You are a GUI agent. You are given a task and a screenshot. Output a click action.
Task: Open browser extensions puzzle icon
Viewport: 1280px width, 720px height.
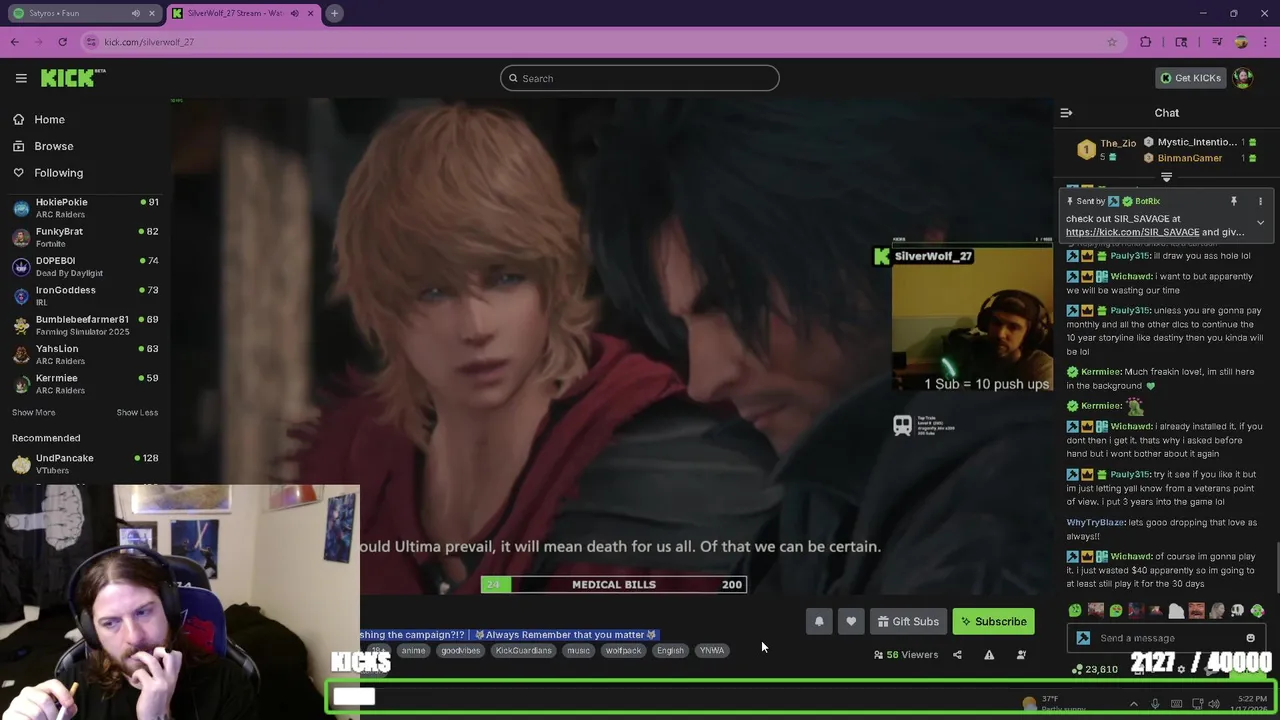(x=1146, y=42)
